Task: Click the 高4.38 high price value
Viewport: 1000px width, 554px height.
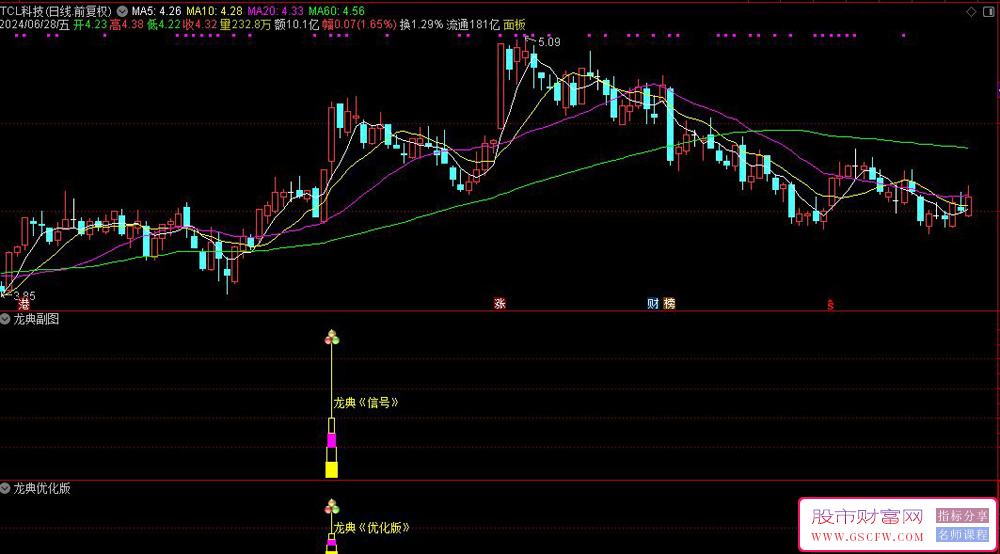Action: (126, 25)
